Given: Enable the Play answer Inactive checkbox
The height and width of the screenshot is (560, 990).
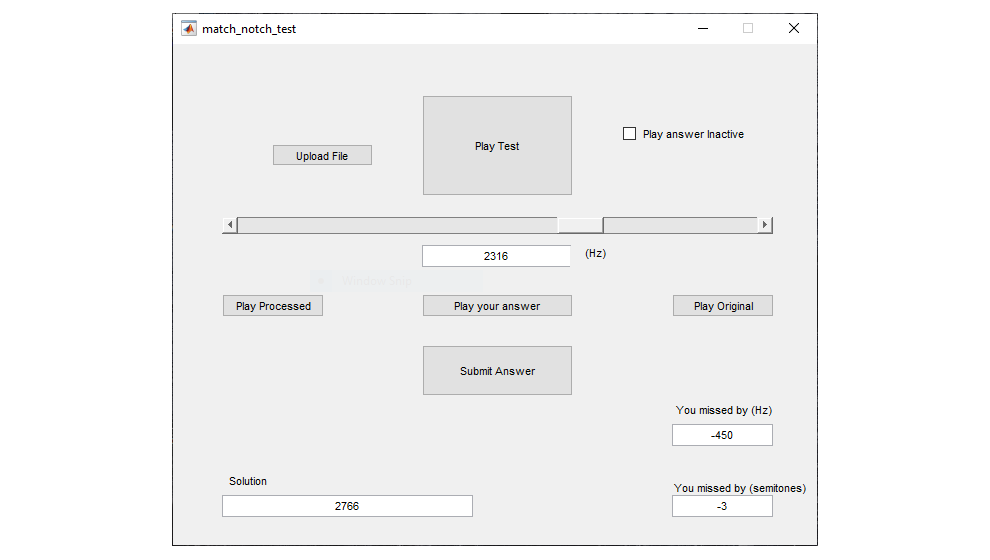Looking at the screenshot, I should tap(629, 134).
